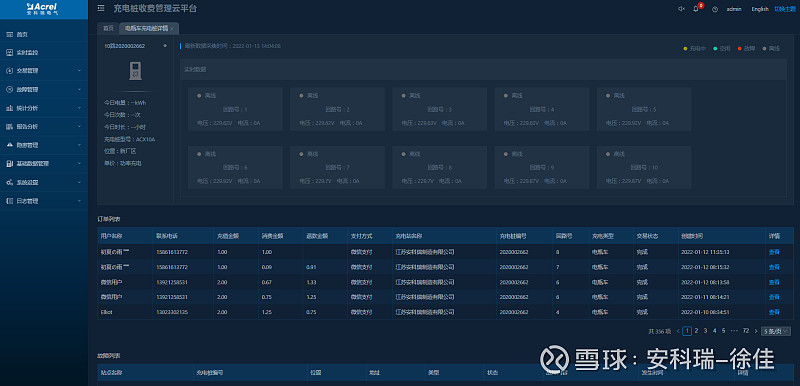Viewport: 800px width, 386px height.
Task: Open the admin user menu
Action: coord(734,9)
